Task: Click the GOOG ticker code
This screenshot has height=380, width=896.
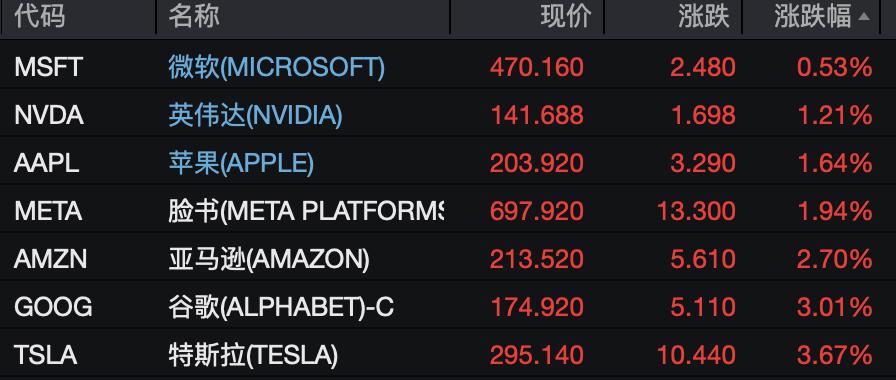Action: tap(53, 307)
